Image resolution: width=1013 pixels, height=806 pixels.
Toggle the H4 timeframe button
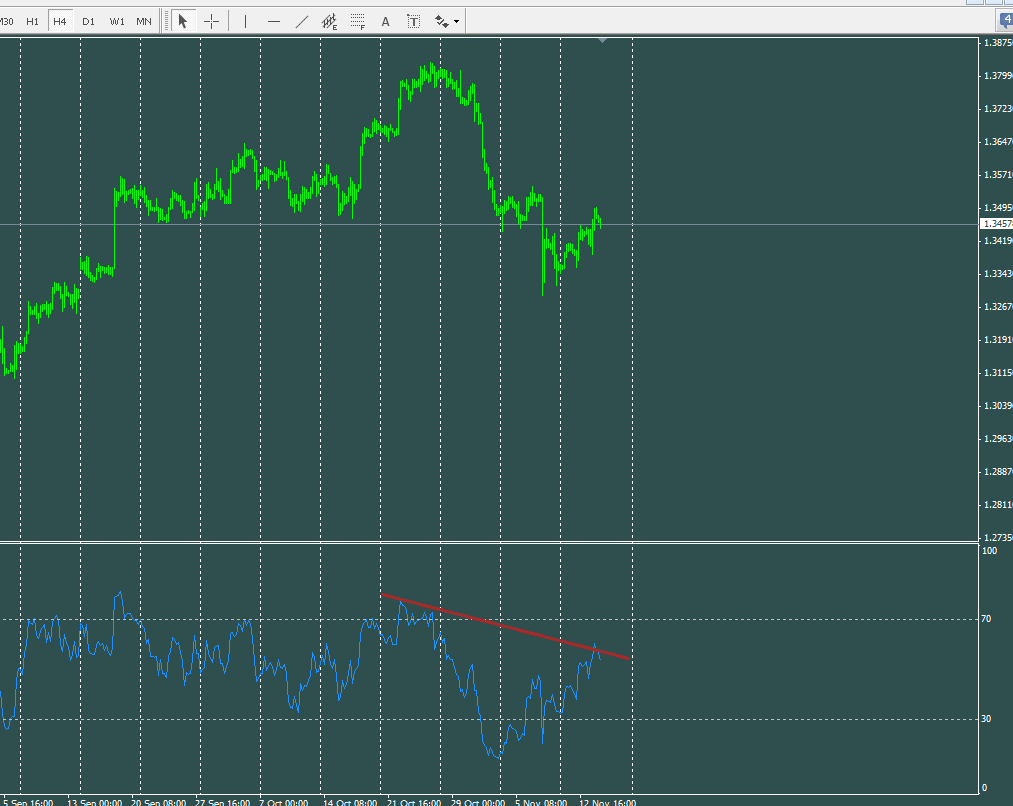click(60, 21)
